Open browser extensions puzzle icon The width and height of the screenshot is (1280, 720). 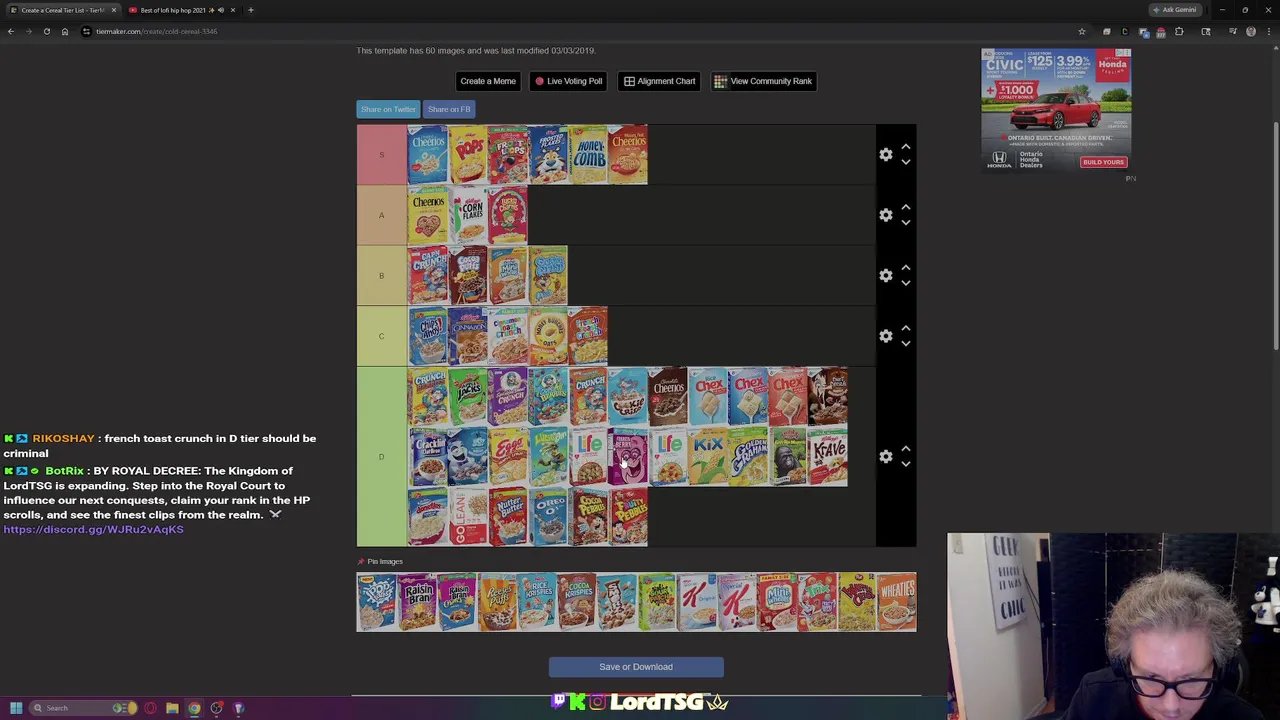(x=1179, y=31)
